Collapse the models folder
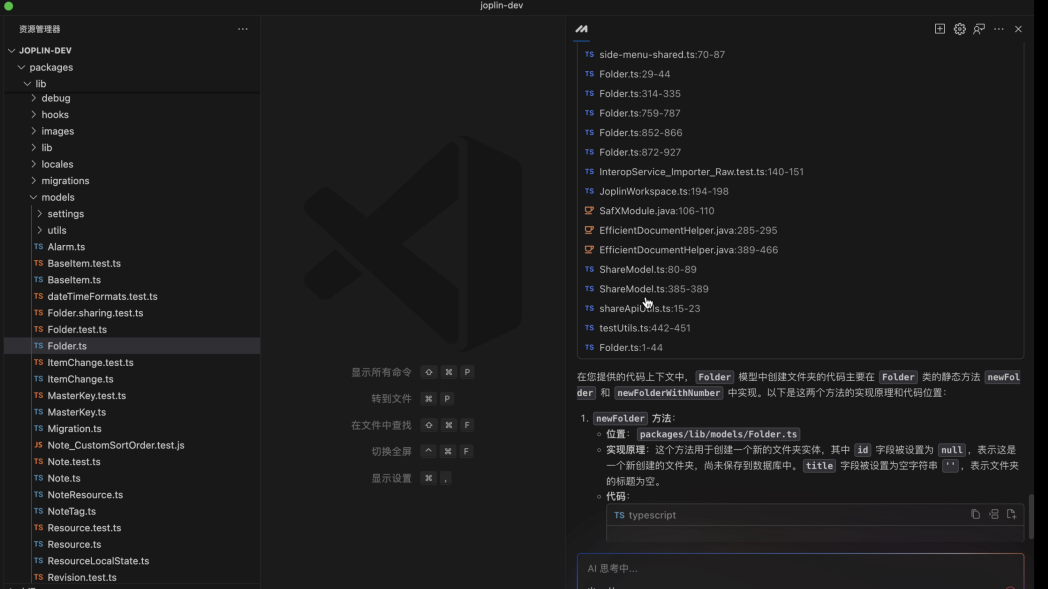 (34, 197)
